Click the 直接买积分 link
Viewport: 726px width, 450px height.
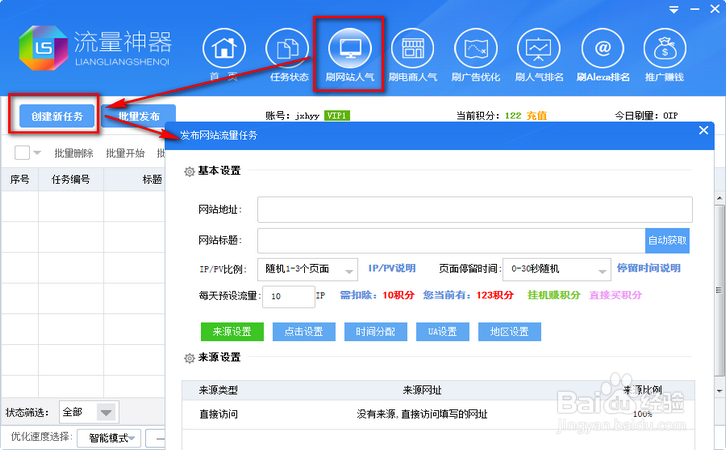click(x=615, y=295)
